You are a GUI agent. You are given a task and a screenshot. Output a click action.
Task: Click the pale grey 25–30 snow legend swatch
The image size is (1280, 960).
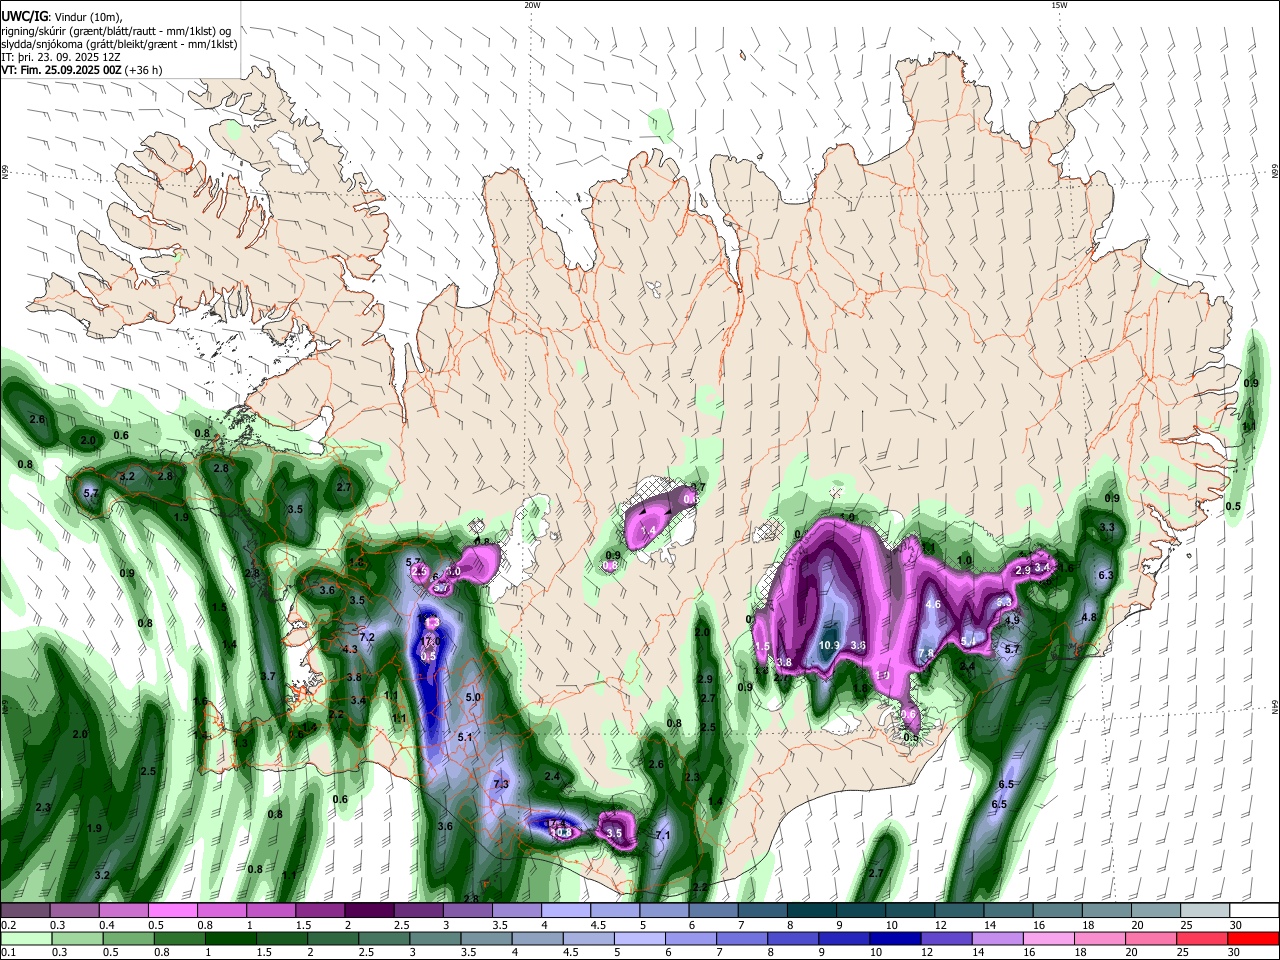coord(1204,910)
